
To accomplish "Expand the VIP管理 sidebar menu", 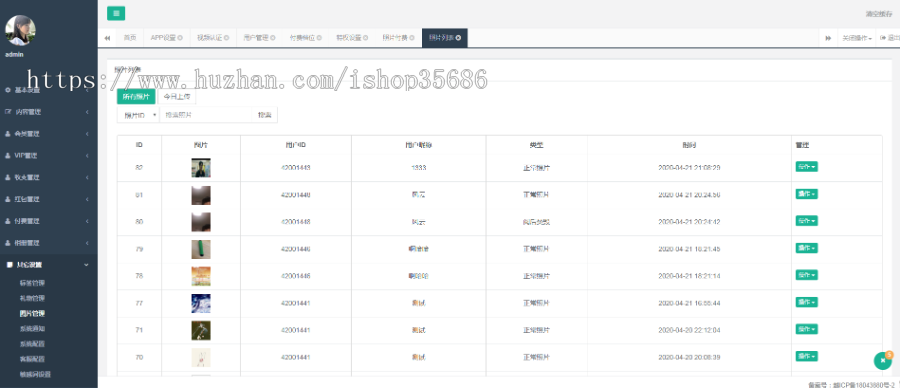I will tap(49, 156).
